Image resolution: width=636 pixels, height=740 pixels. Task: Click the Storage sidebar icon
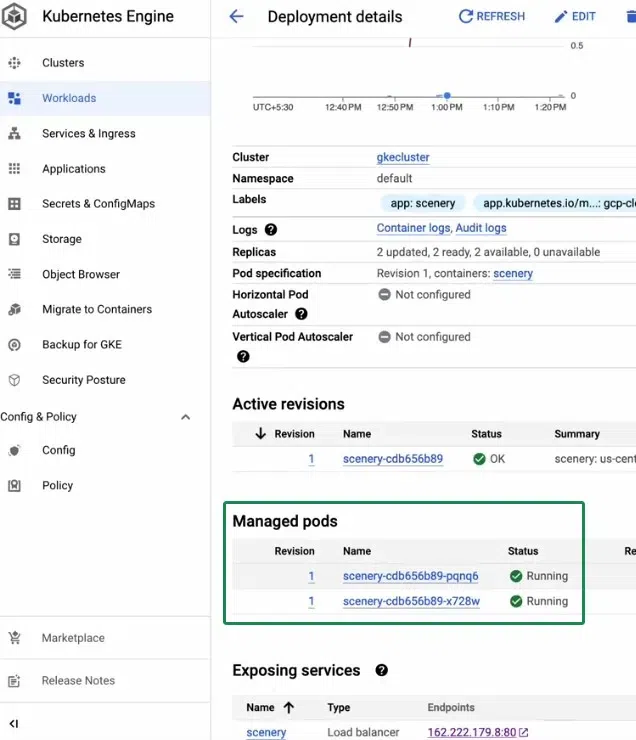pos(14,239)
